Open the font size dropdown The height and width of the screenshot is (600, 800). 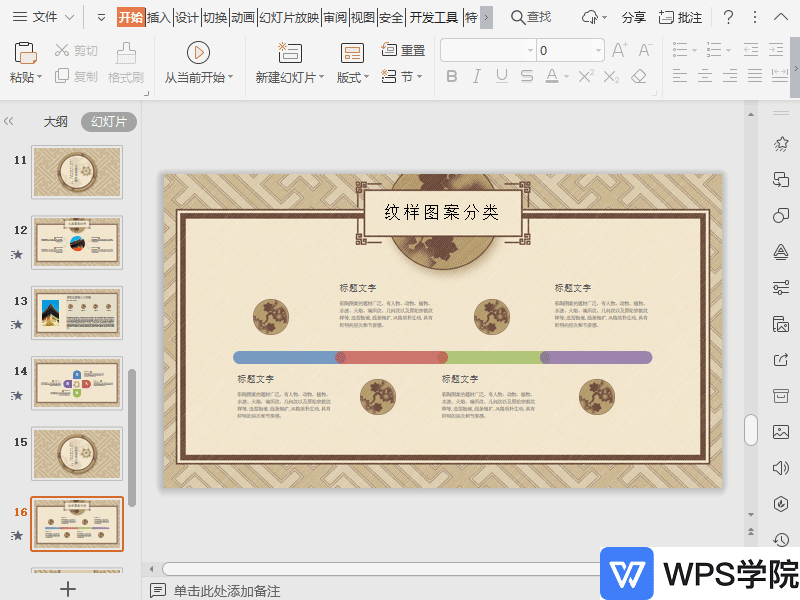(x=597, y=50)
